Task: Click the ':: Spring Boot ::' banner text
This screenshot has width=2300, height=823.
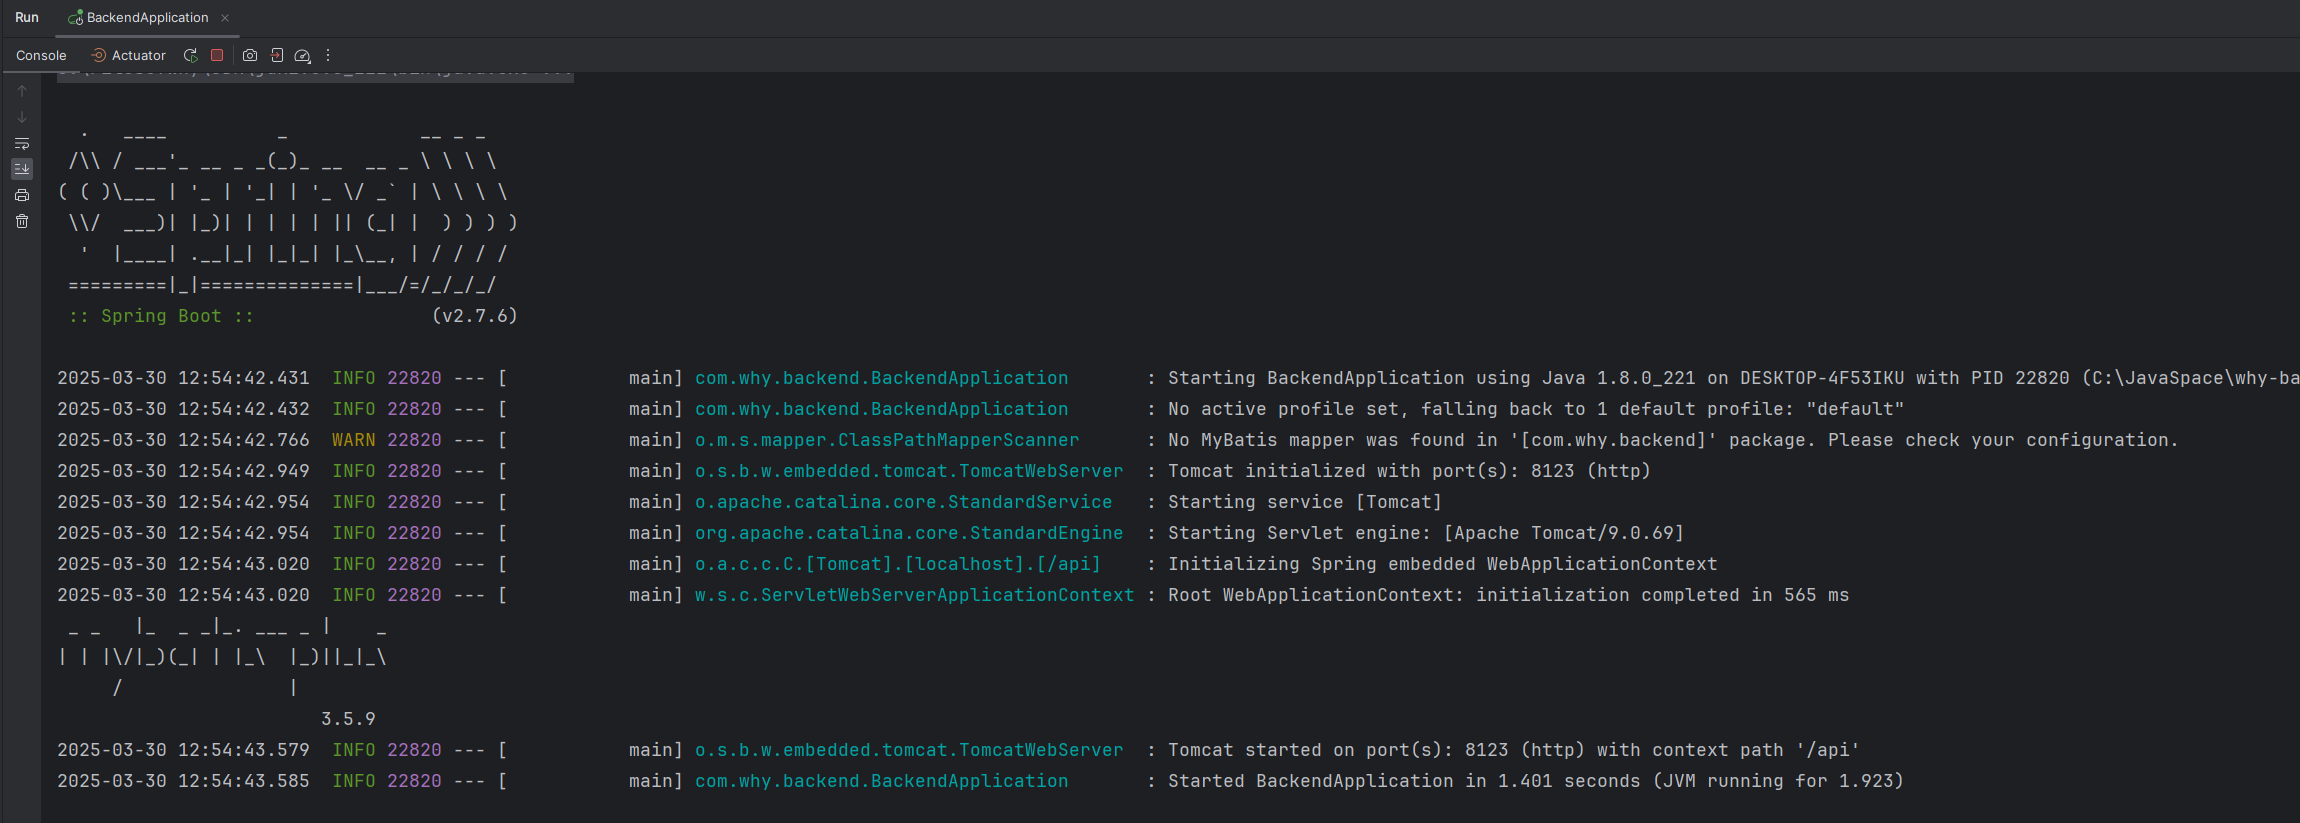Action: click(x=161, y=316)
